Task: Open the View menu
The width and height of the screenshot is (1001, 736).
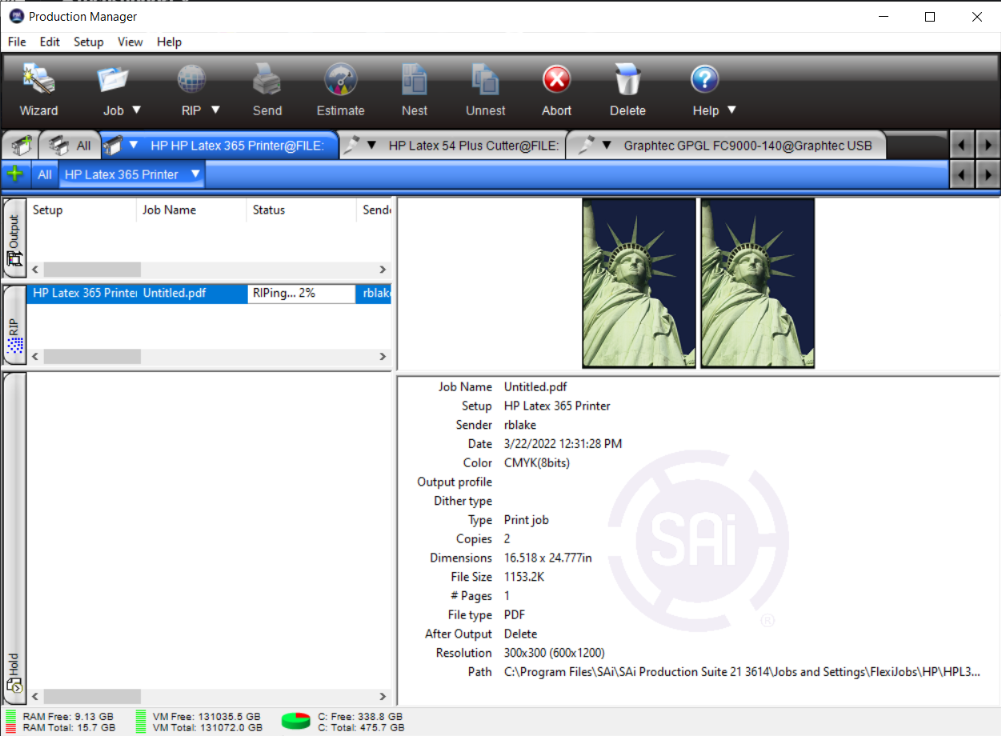Action: pos(130,42)
